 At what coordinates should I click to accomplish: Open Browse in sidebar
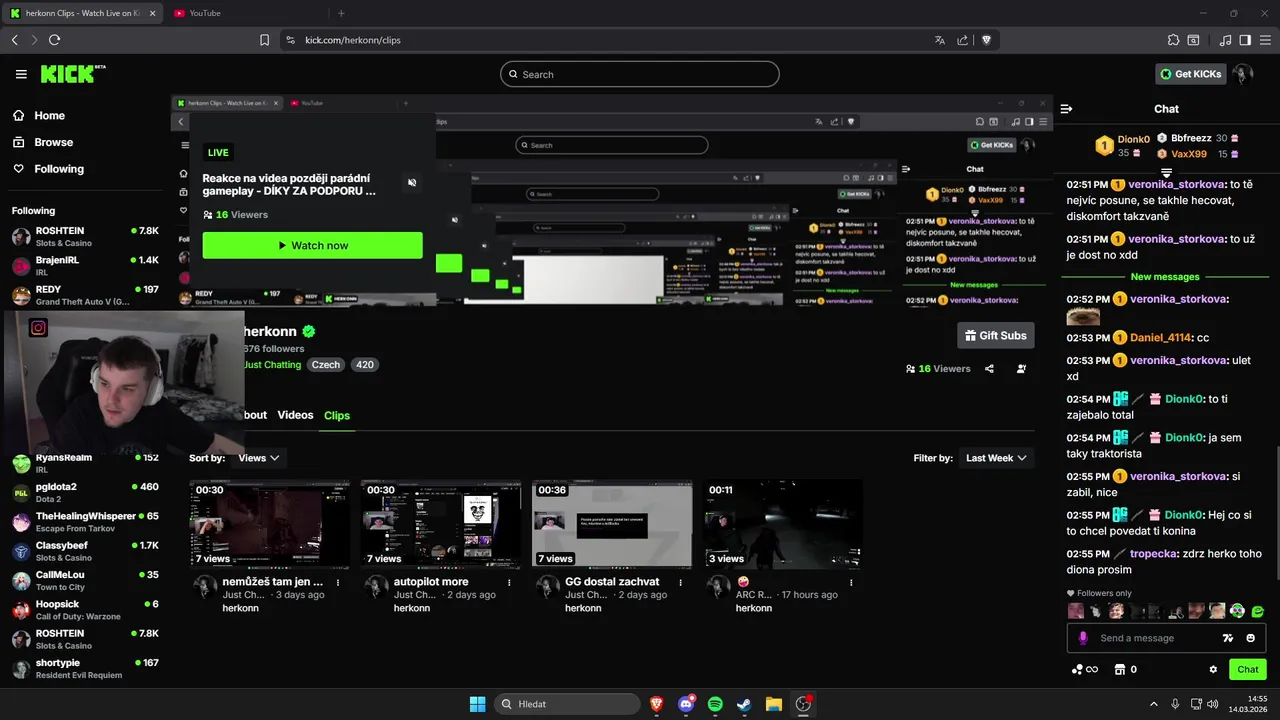coord(43,142)
